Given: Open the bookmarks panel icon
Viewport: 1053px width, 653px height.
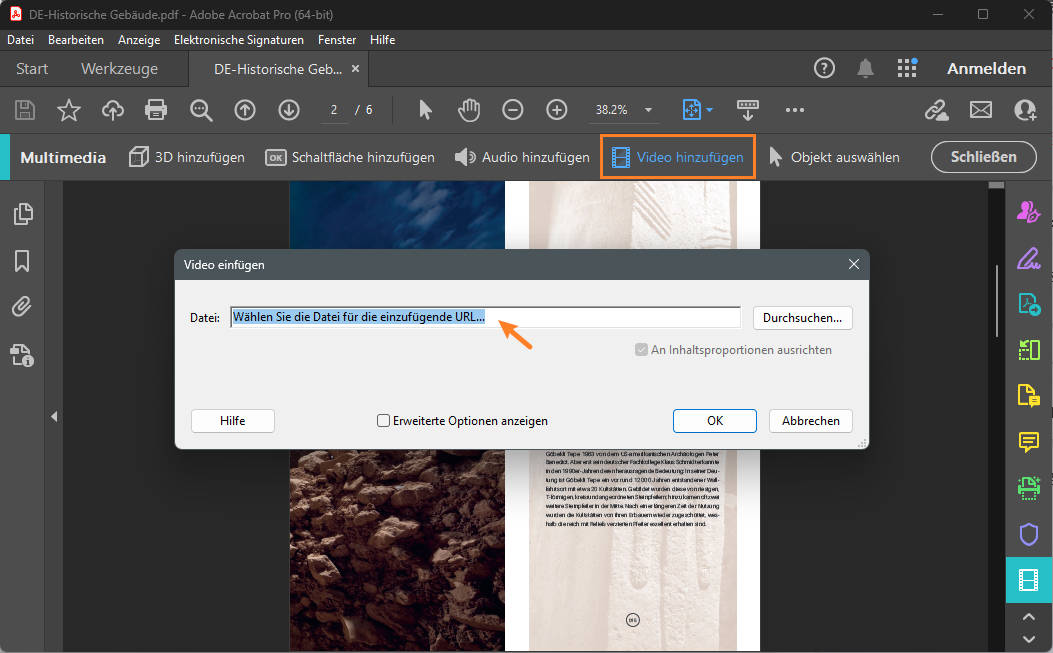Looking at the screenshot, I should [x=22, y=261].
